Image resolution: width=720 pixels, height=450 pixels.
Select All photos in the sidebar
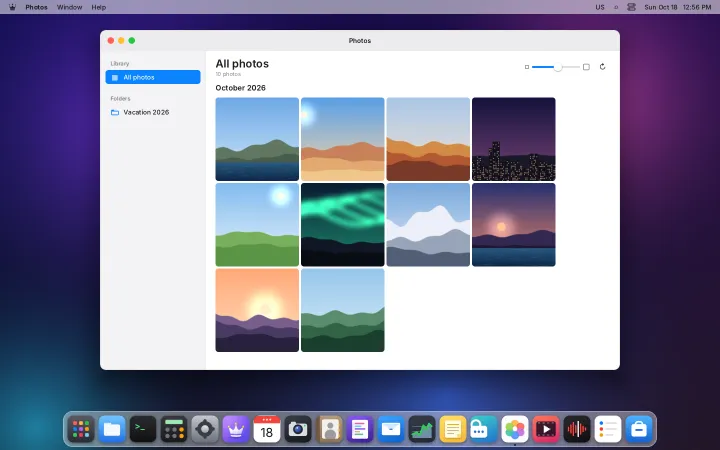tap(153, 77)
